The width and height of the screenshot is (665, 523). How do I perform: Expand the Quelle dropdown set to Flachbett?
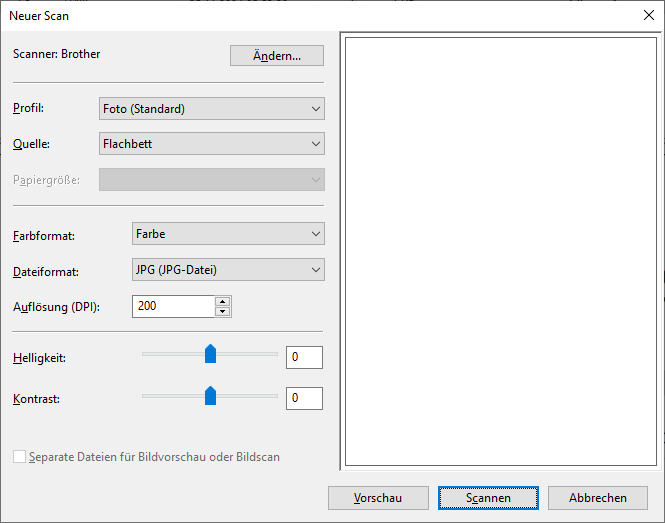211,144
